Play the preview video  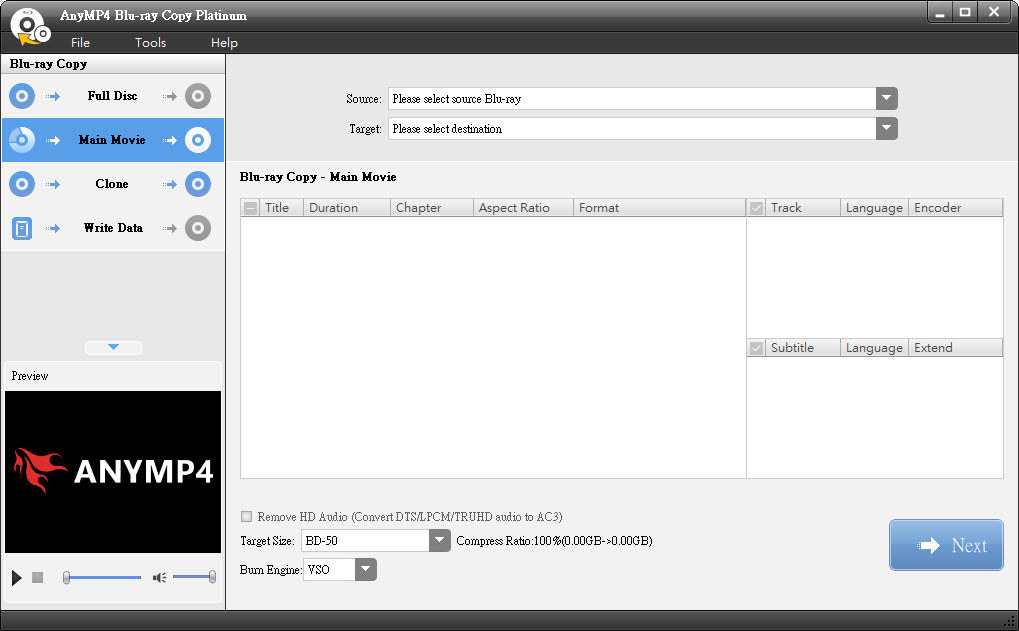(x=16, y=577)
